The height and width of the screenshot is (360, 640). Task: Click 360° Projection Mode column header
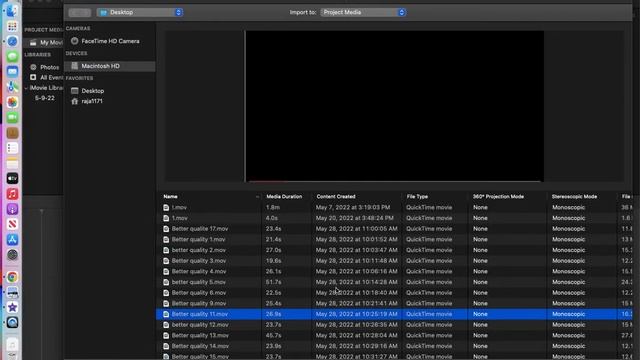[x=498, y=196]
